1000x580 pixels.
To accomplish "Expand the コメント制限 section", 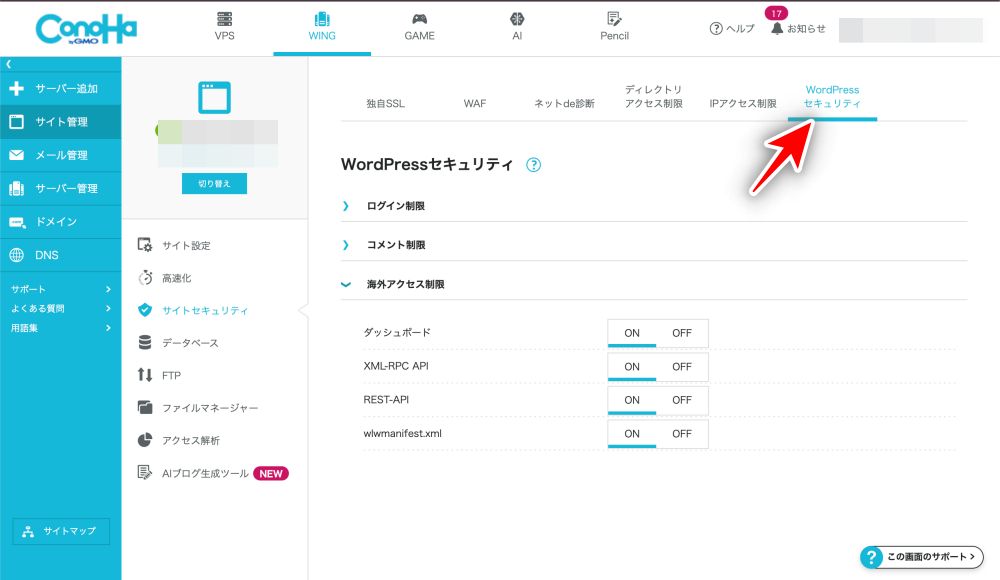I will tap(395, 245).
